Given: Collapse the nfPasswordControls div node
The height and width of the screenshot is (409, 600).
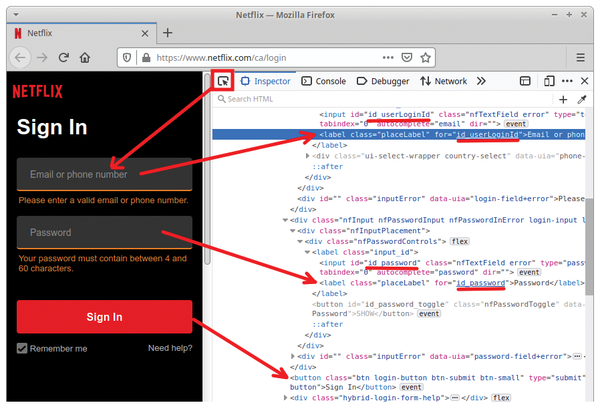Looking at the screenshot, I should click(x=300, y=241).
